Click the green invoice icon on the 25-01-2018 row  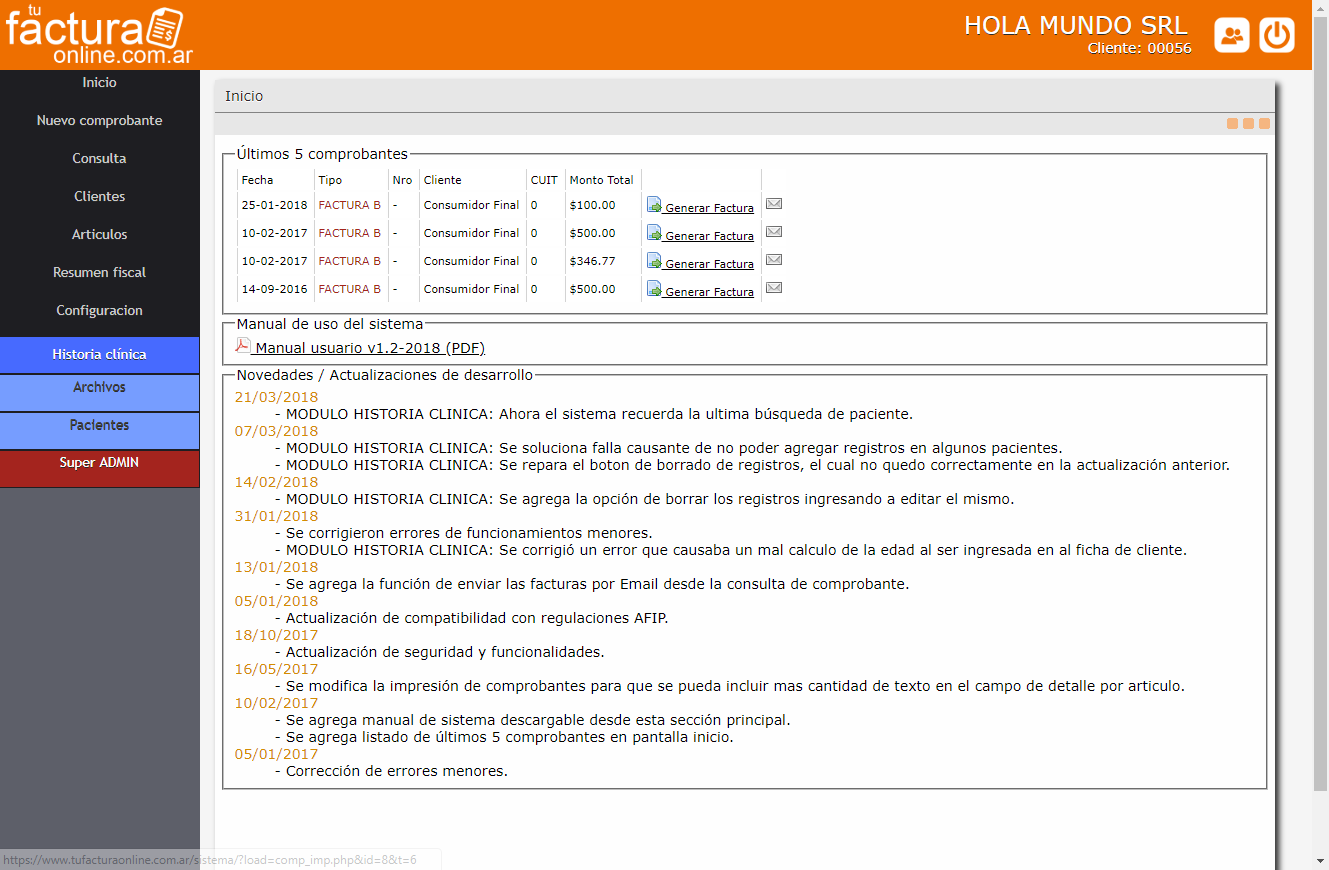(654, 204)
